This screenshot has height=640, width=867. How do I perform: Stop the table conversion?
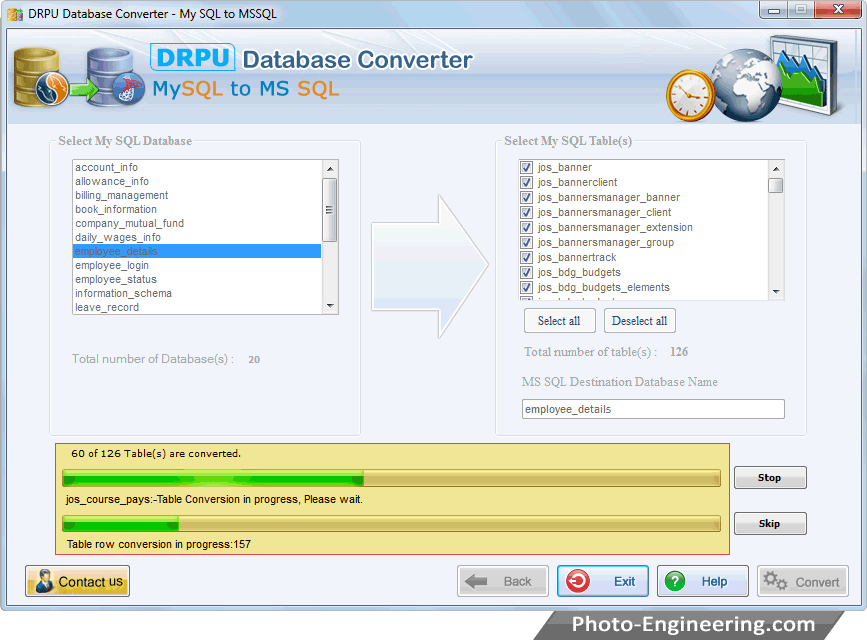point(770,477)
